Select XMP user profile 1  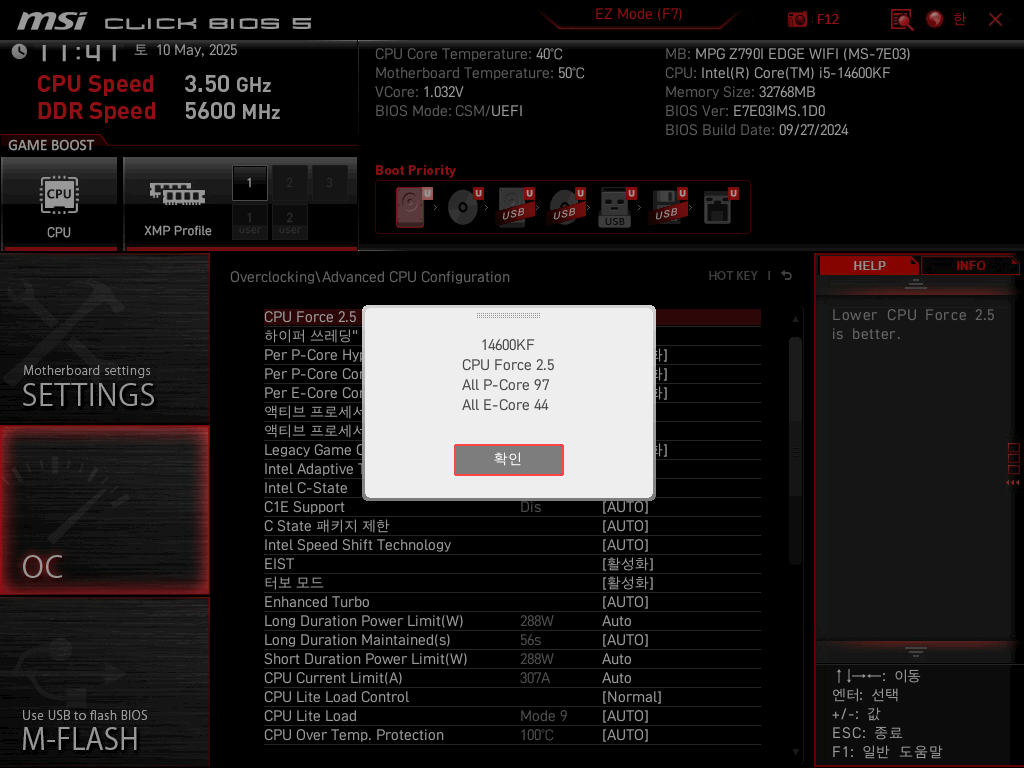tap(249, 222)
